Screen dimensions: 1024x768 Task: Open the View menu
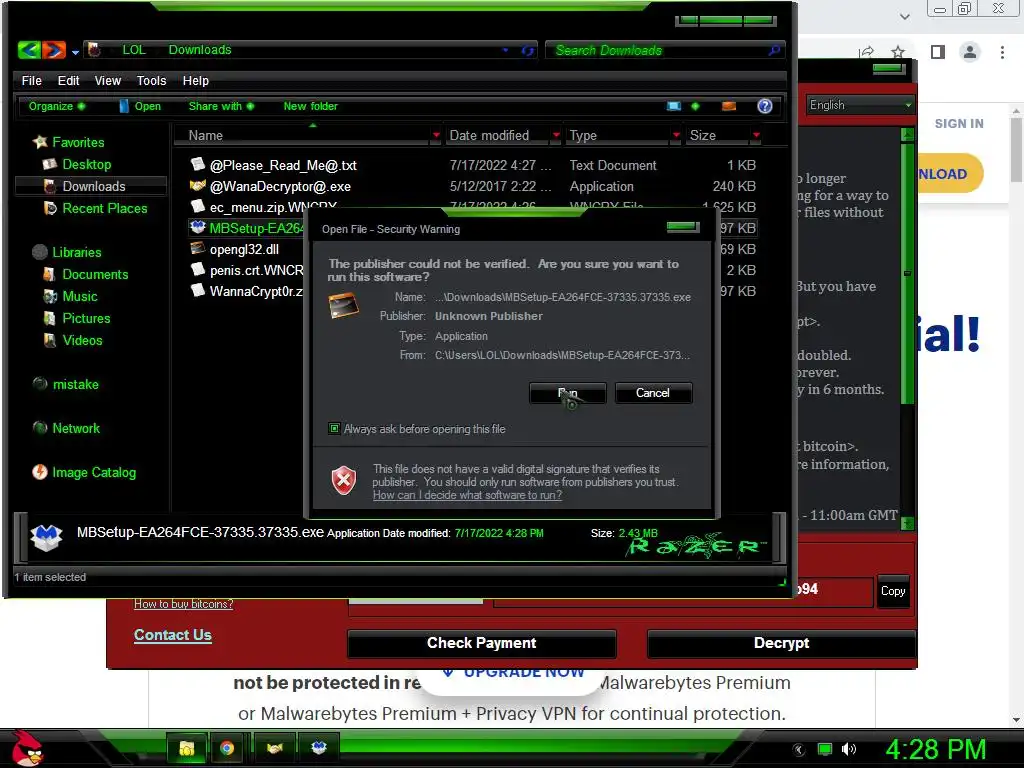[108, 80]
